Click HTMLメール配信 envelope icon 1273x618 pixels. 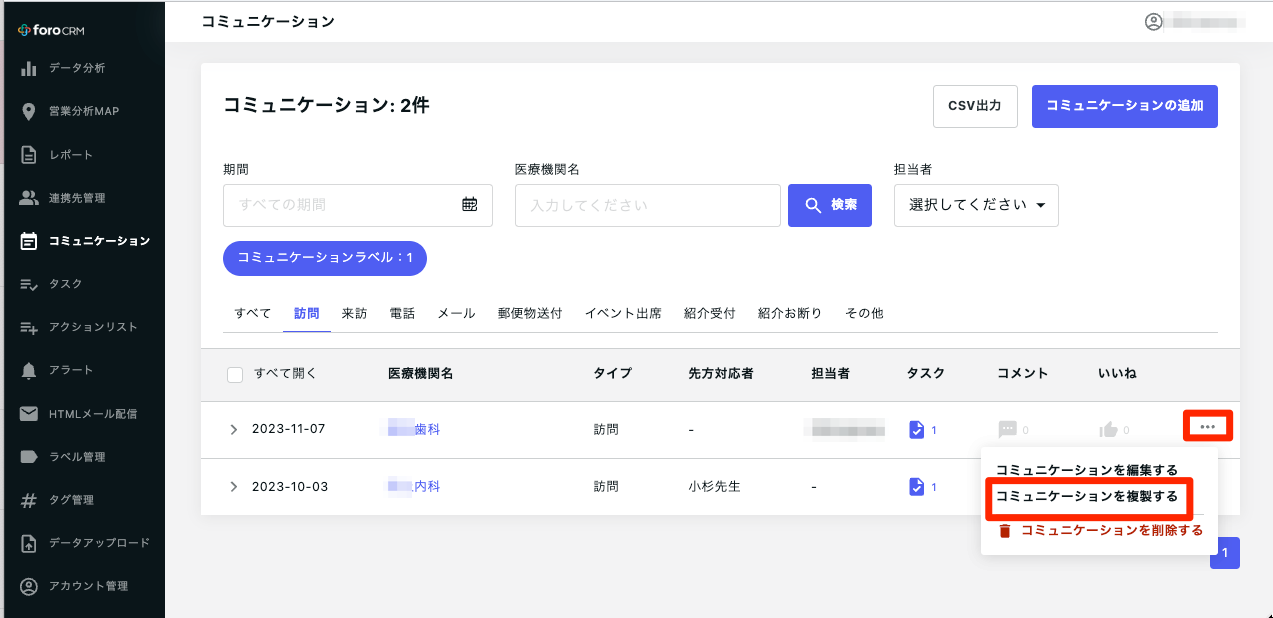click(x=29, y=414)
